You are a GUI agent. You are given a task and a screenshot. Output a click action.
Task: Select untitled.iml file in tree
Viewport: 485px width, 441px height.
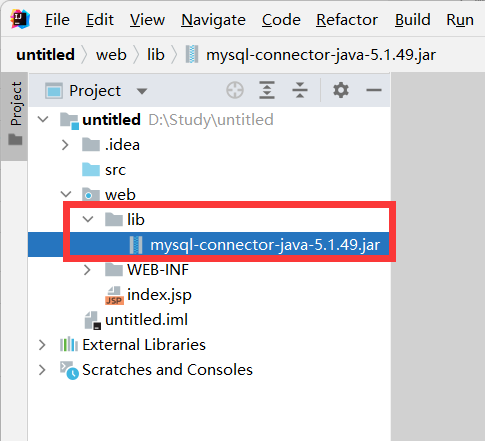[x=146, y=320]
